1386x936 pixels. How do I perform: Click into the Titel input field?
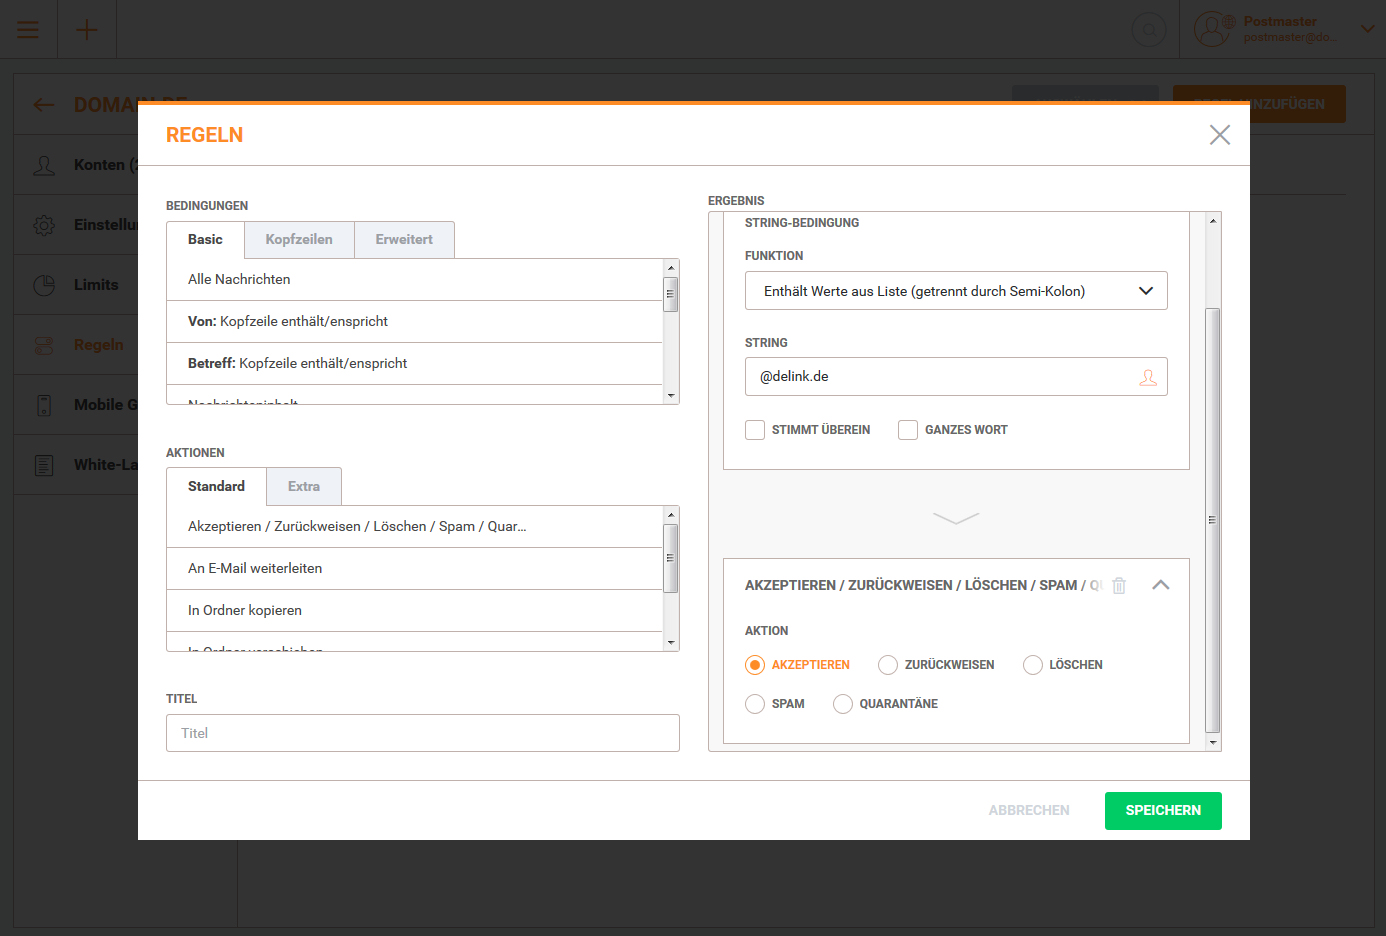point(422,733)
